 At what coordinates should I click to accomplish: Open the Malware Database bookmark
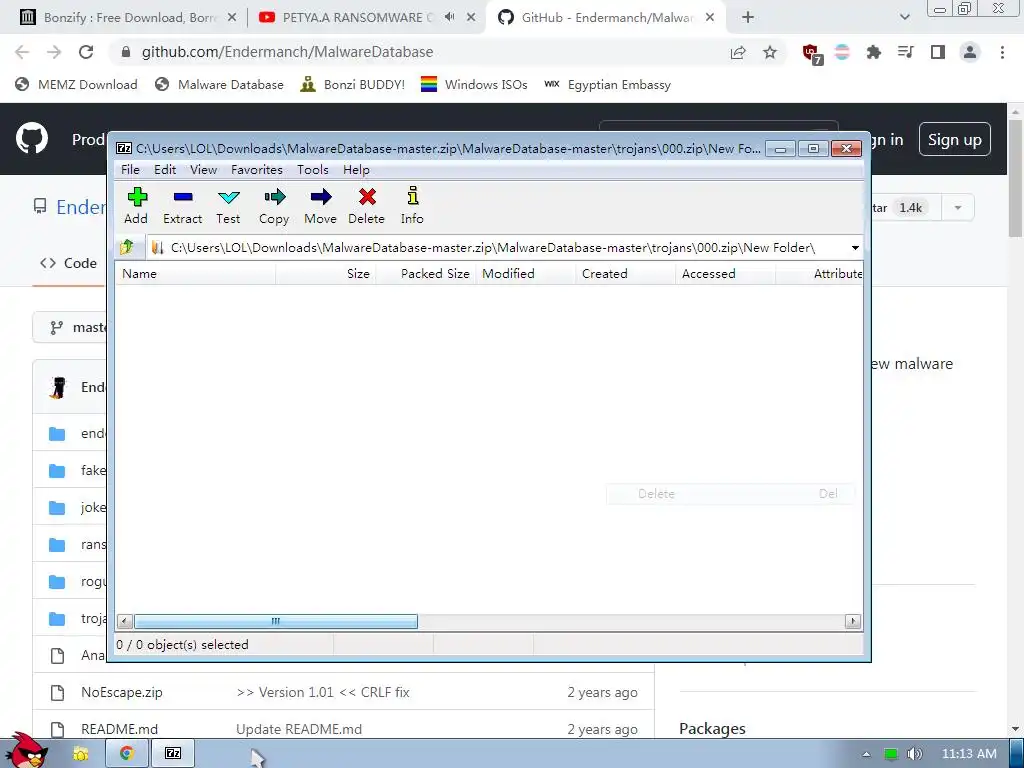[x=219, y=85]
